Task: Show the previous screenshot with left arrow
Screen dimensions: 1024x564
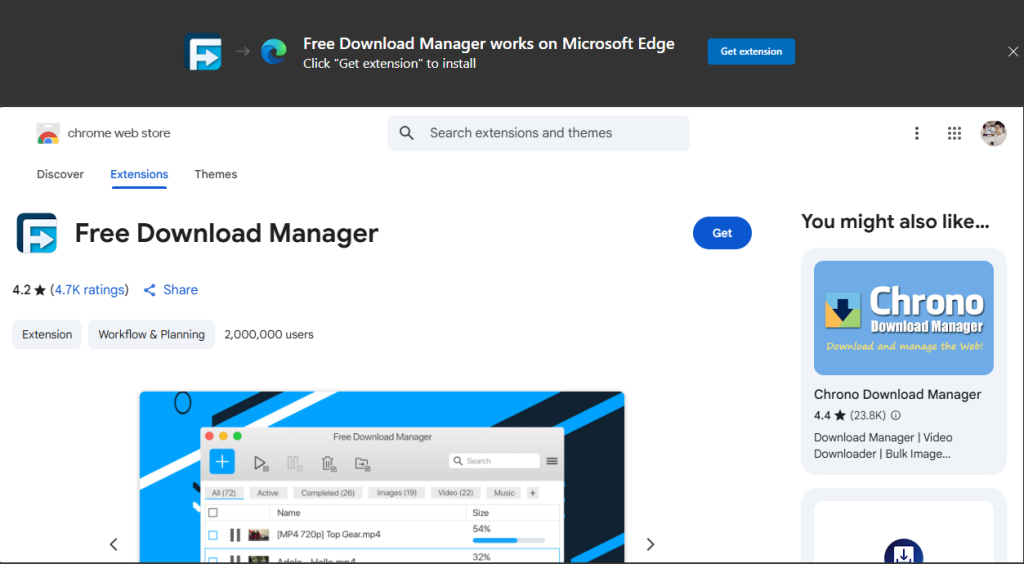Action: 114,544
